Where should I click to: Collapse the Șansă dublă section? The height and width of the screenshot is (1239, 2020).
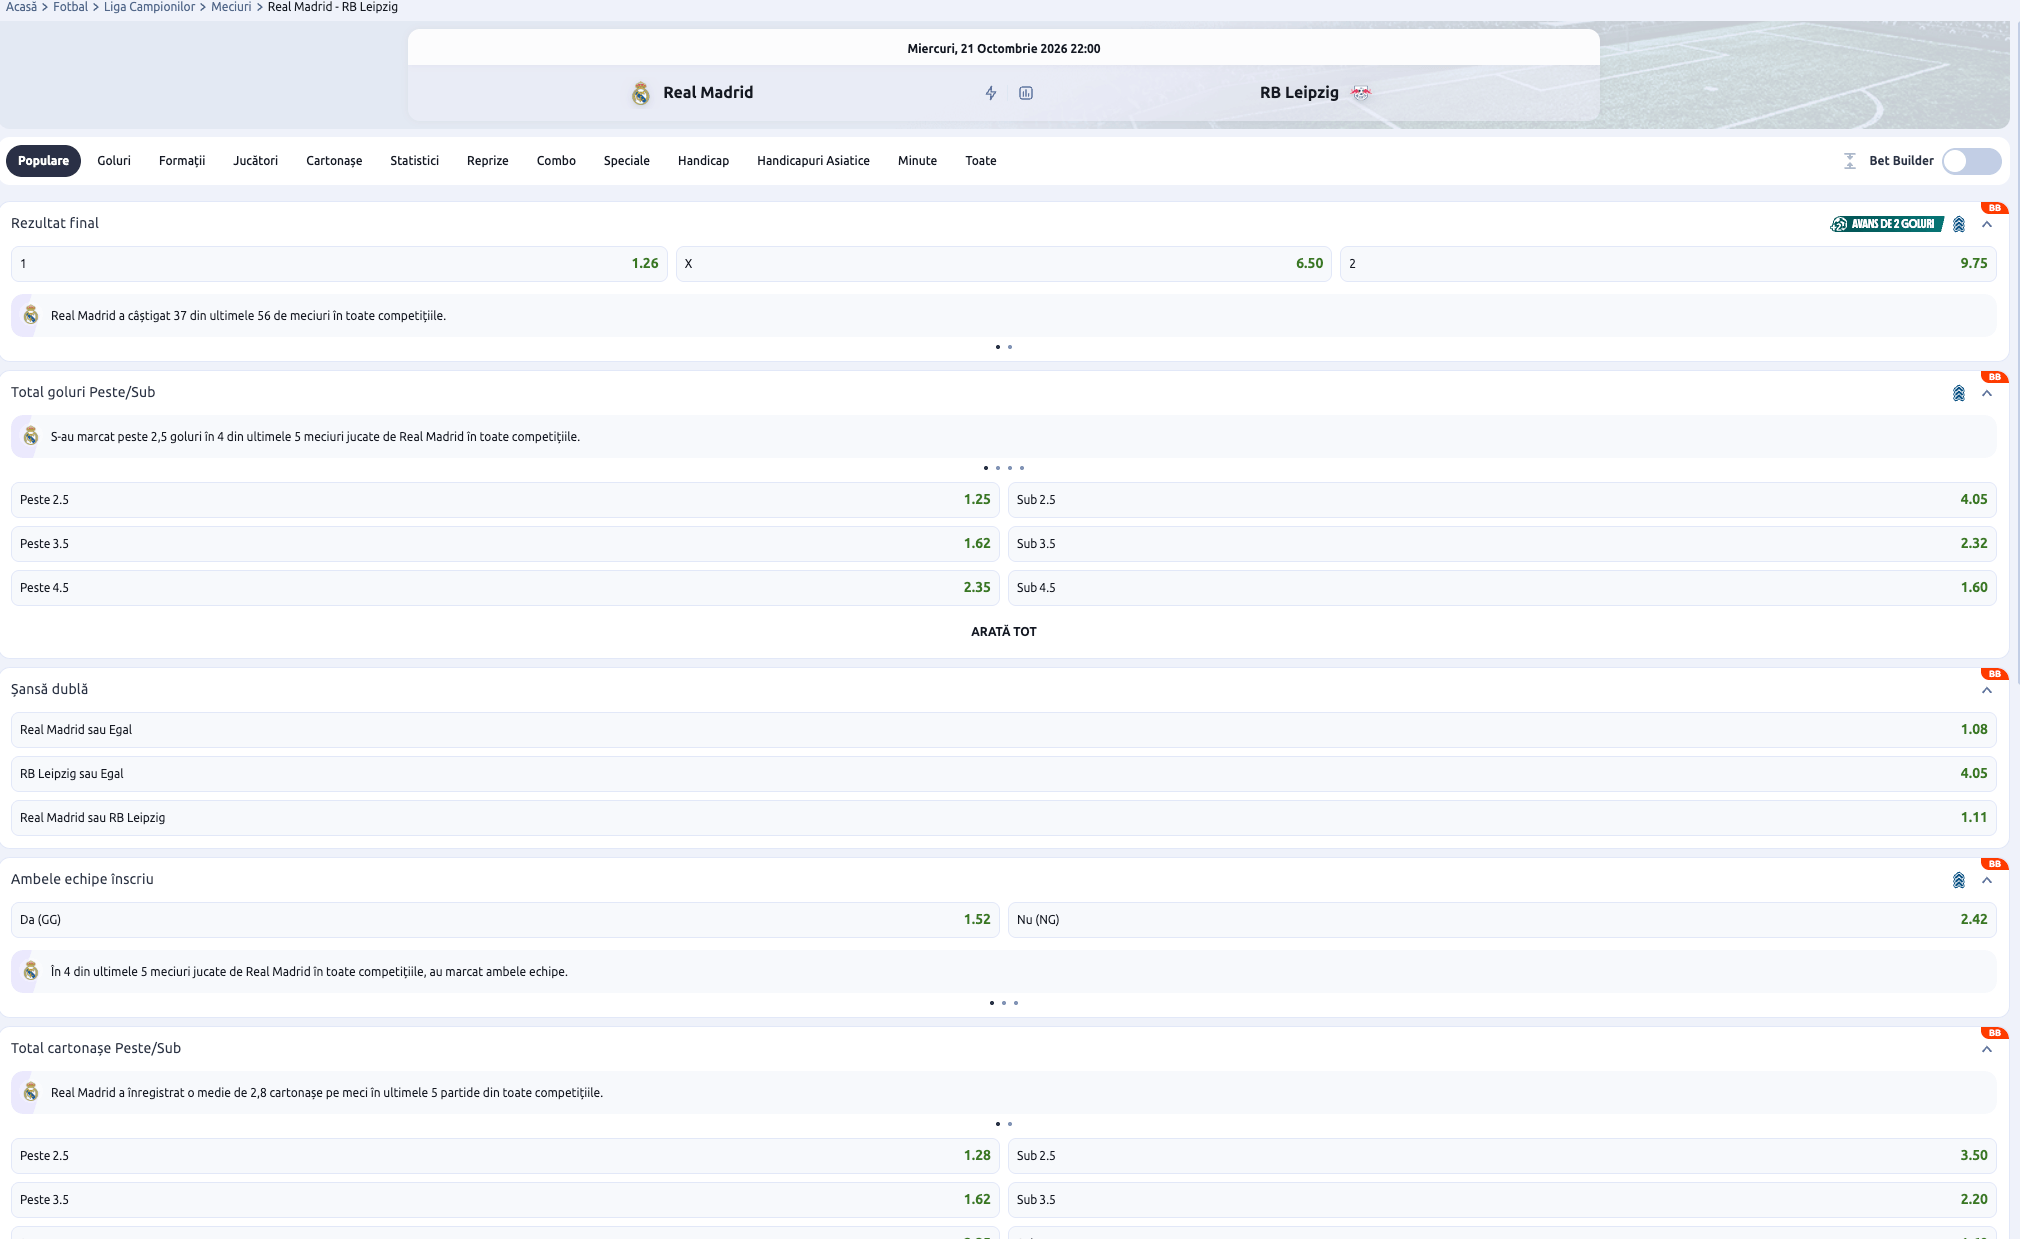tap(1987, 690)
